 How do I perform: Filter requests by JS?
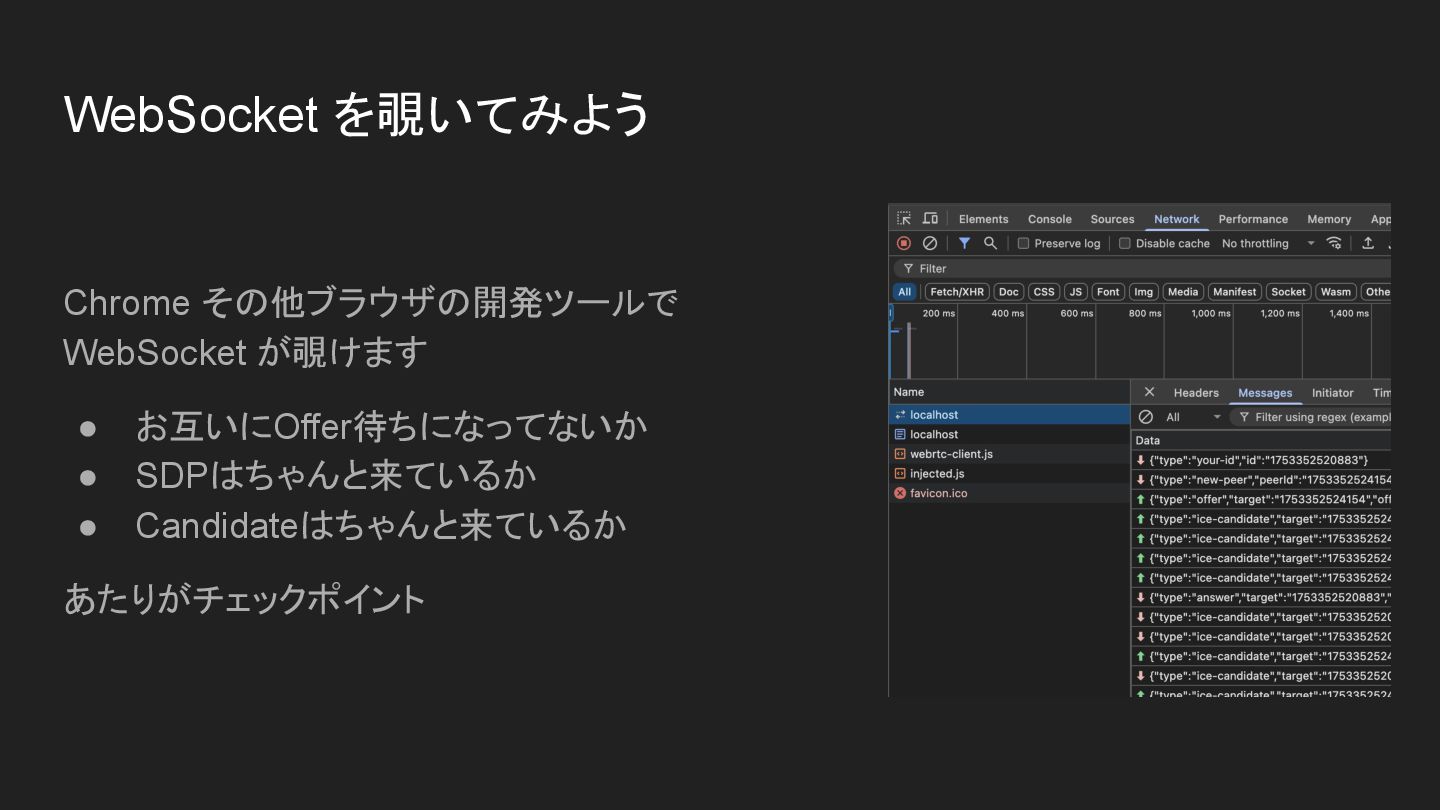(1076, 292)
